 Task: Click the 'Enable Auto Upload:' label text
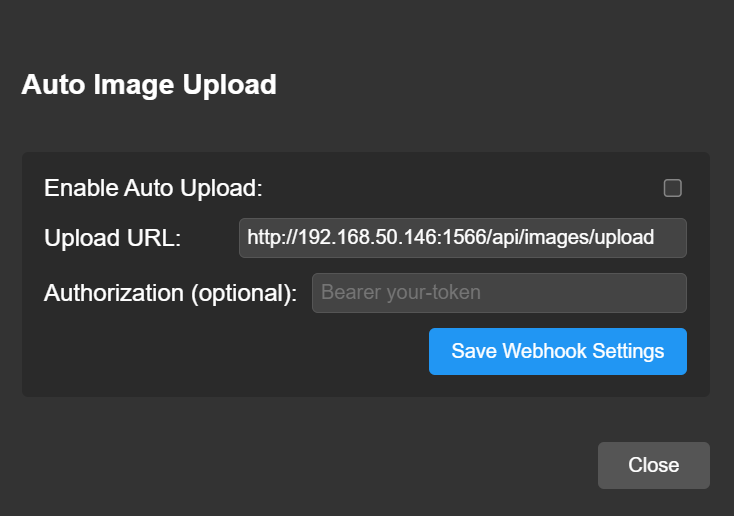[x=153, y=188]
